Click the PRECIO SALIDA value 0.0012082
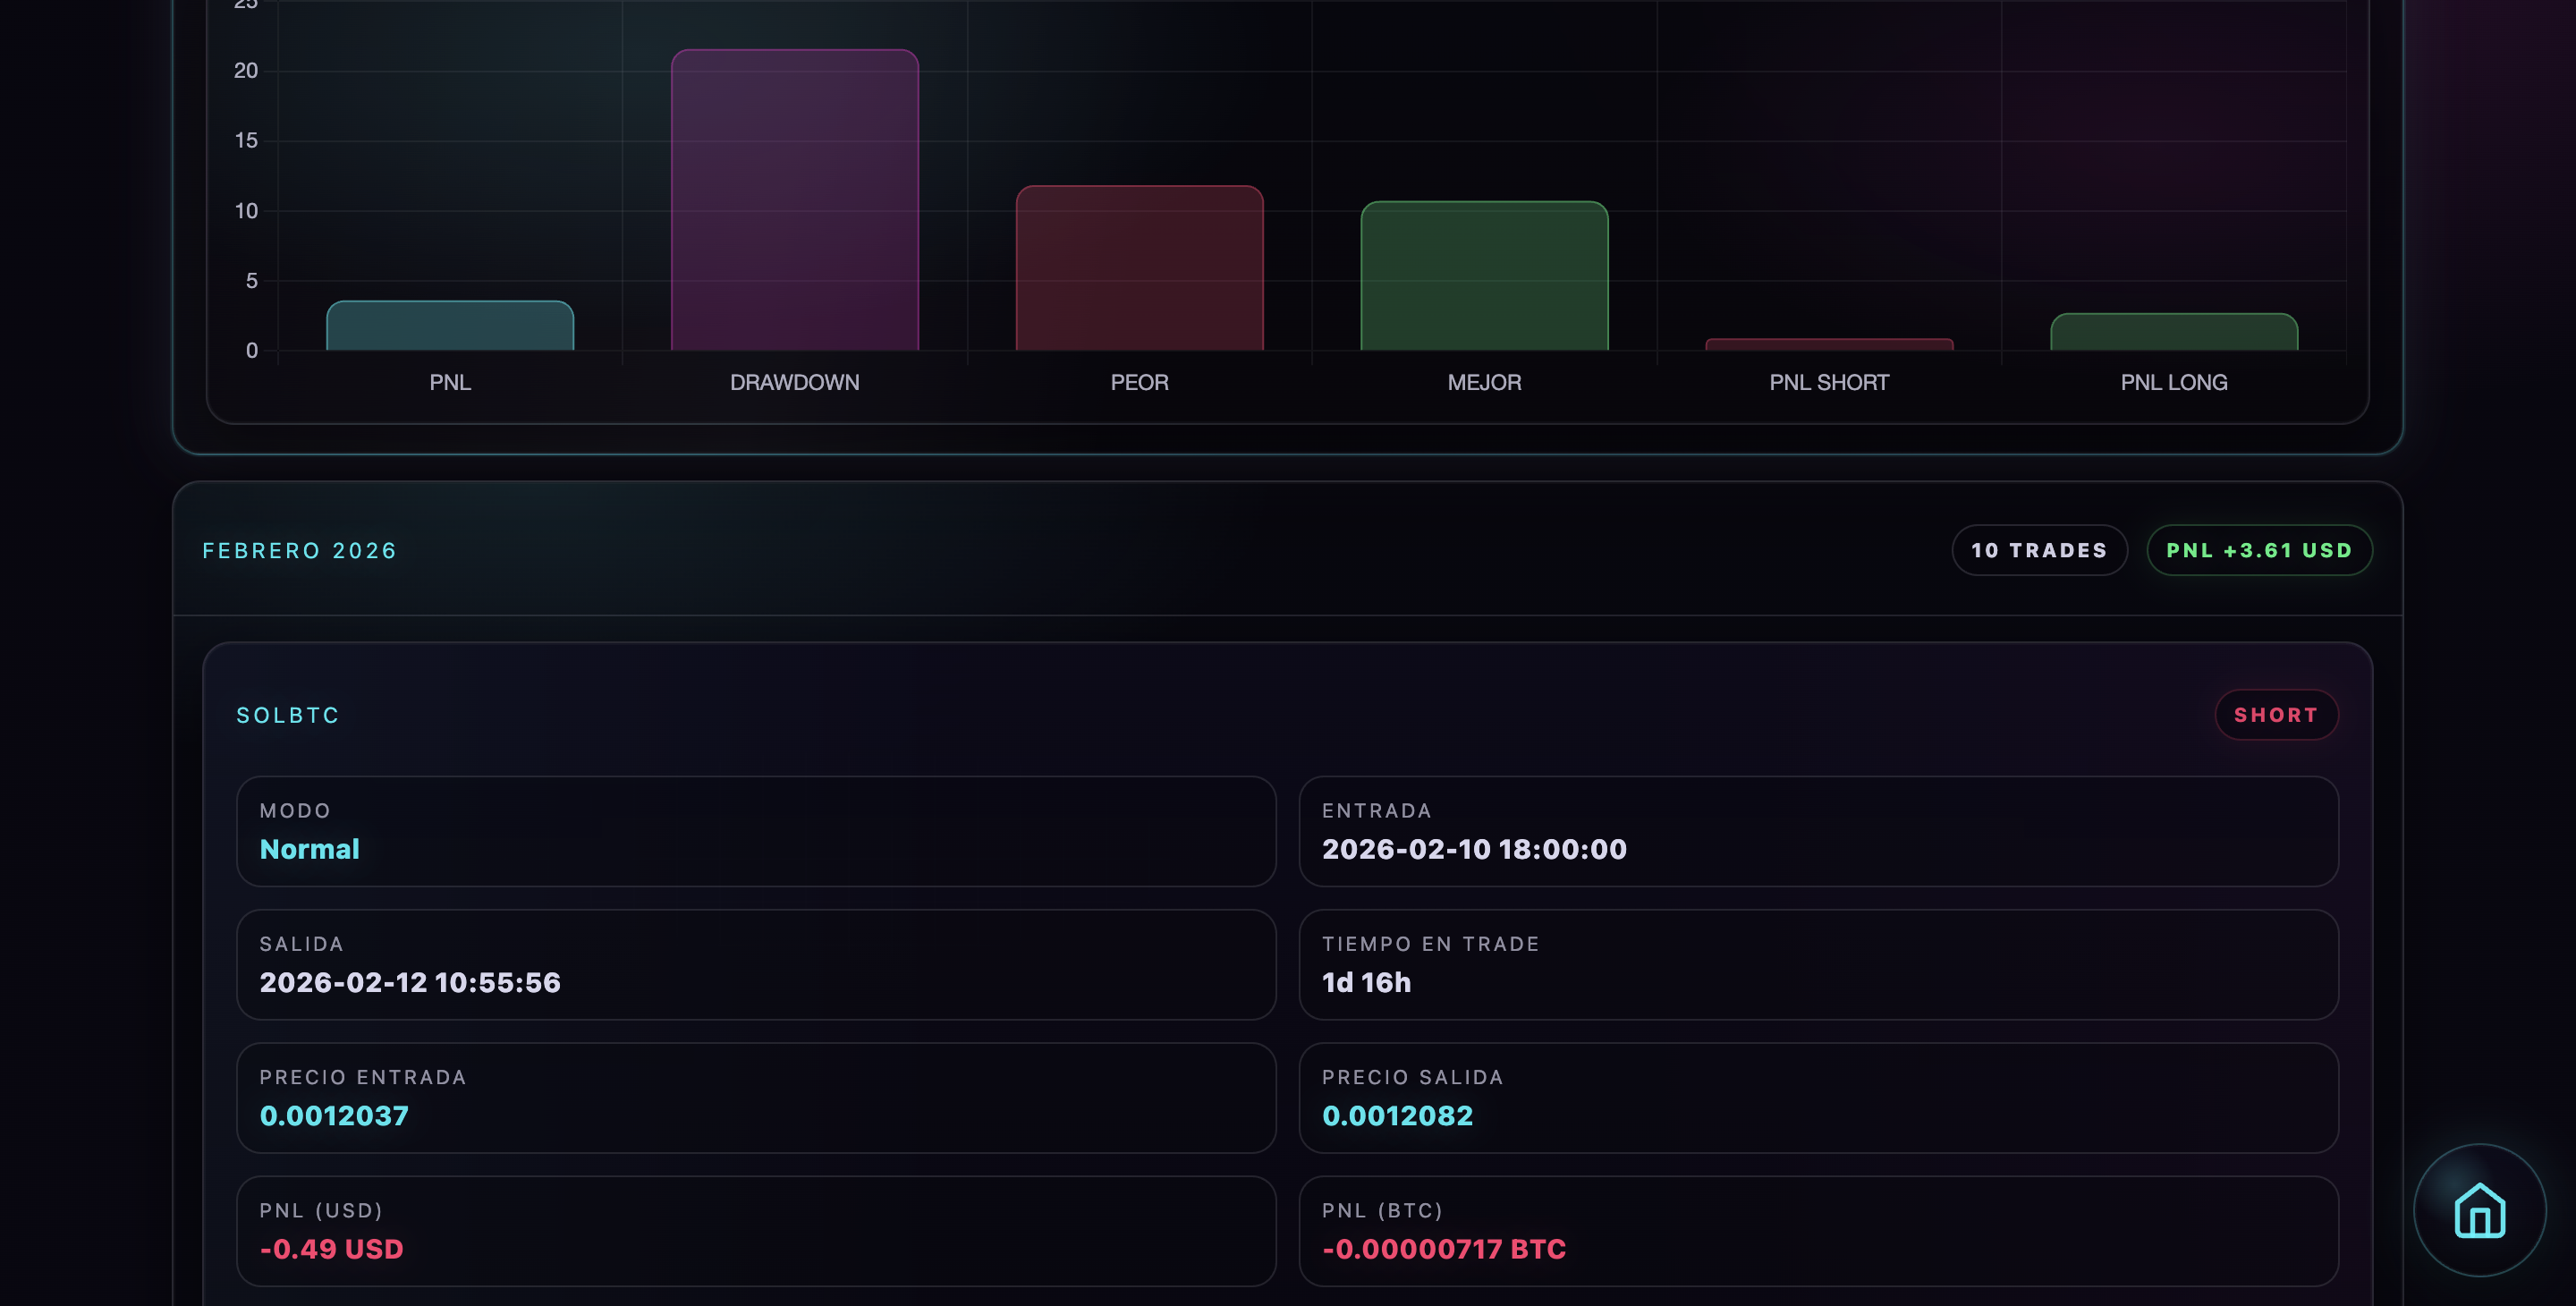Viewport: 2576px width, 1306px height. pos(1397,1115)
